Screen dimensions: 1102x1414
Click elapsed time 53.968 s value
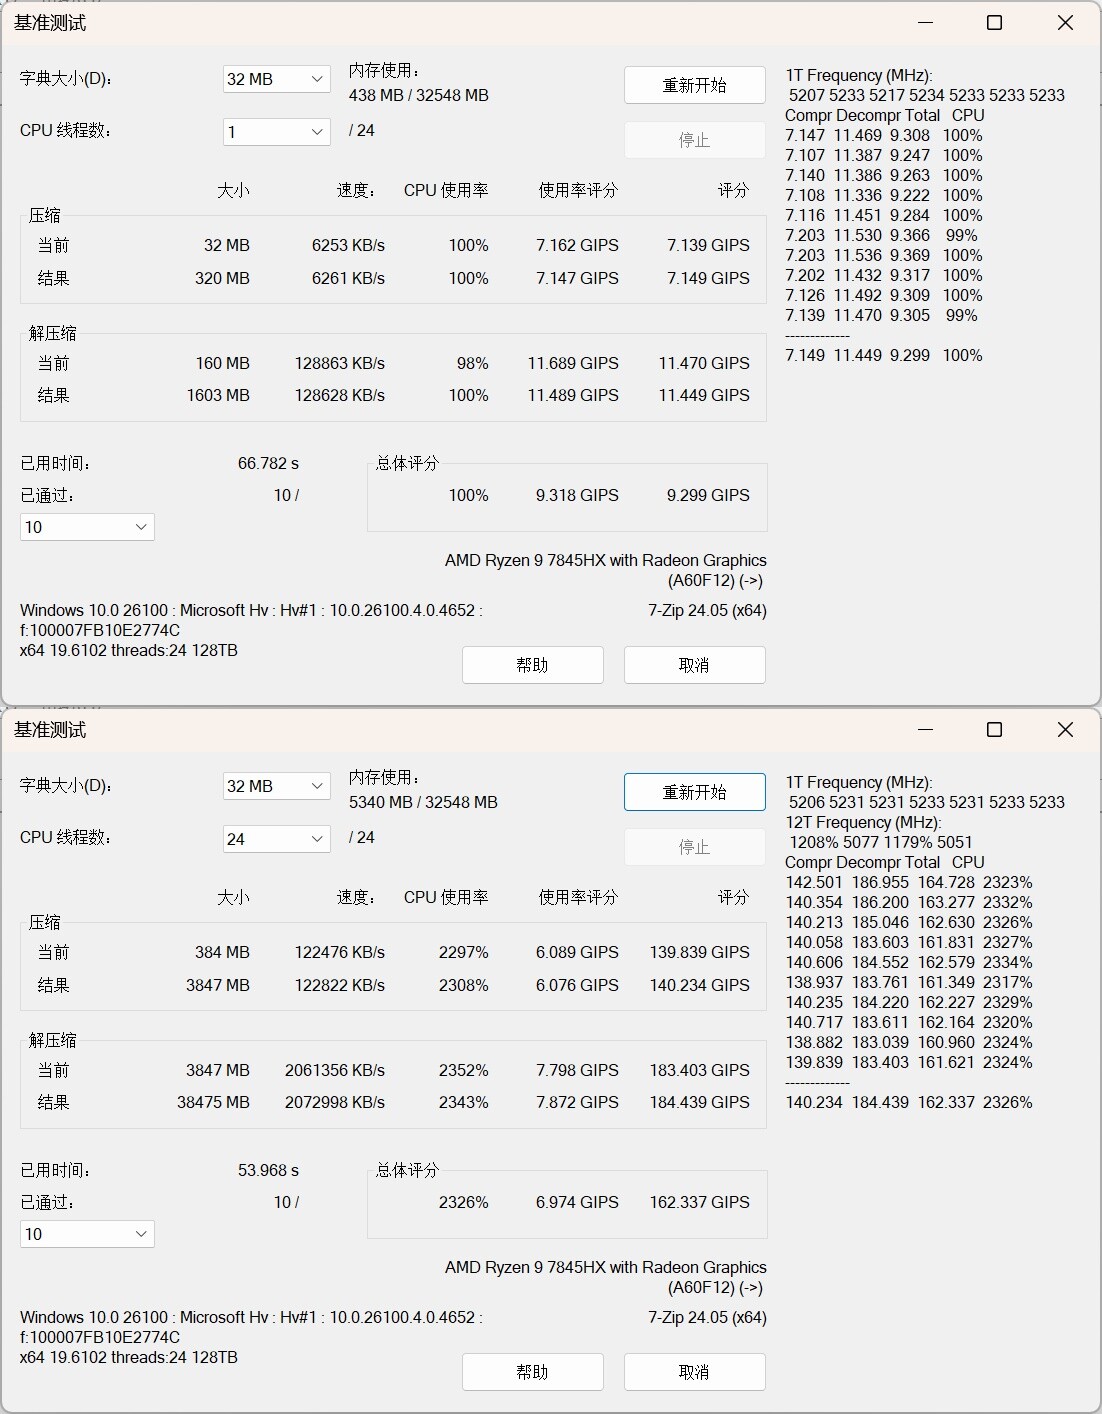(x=268, y=1170)
